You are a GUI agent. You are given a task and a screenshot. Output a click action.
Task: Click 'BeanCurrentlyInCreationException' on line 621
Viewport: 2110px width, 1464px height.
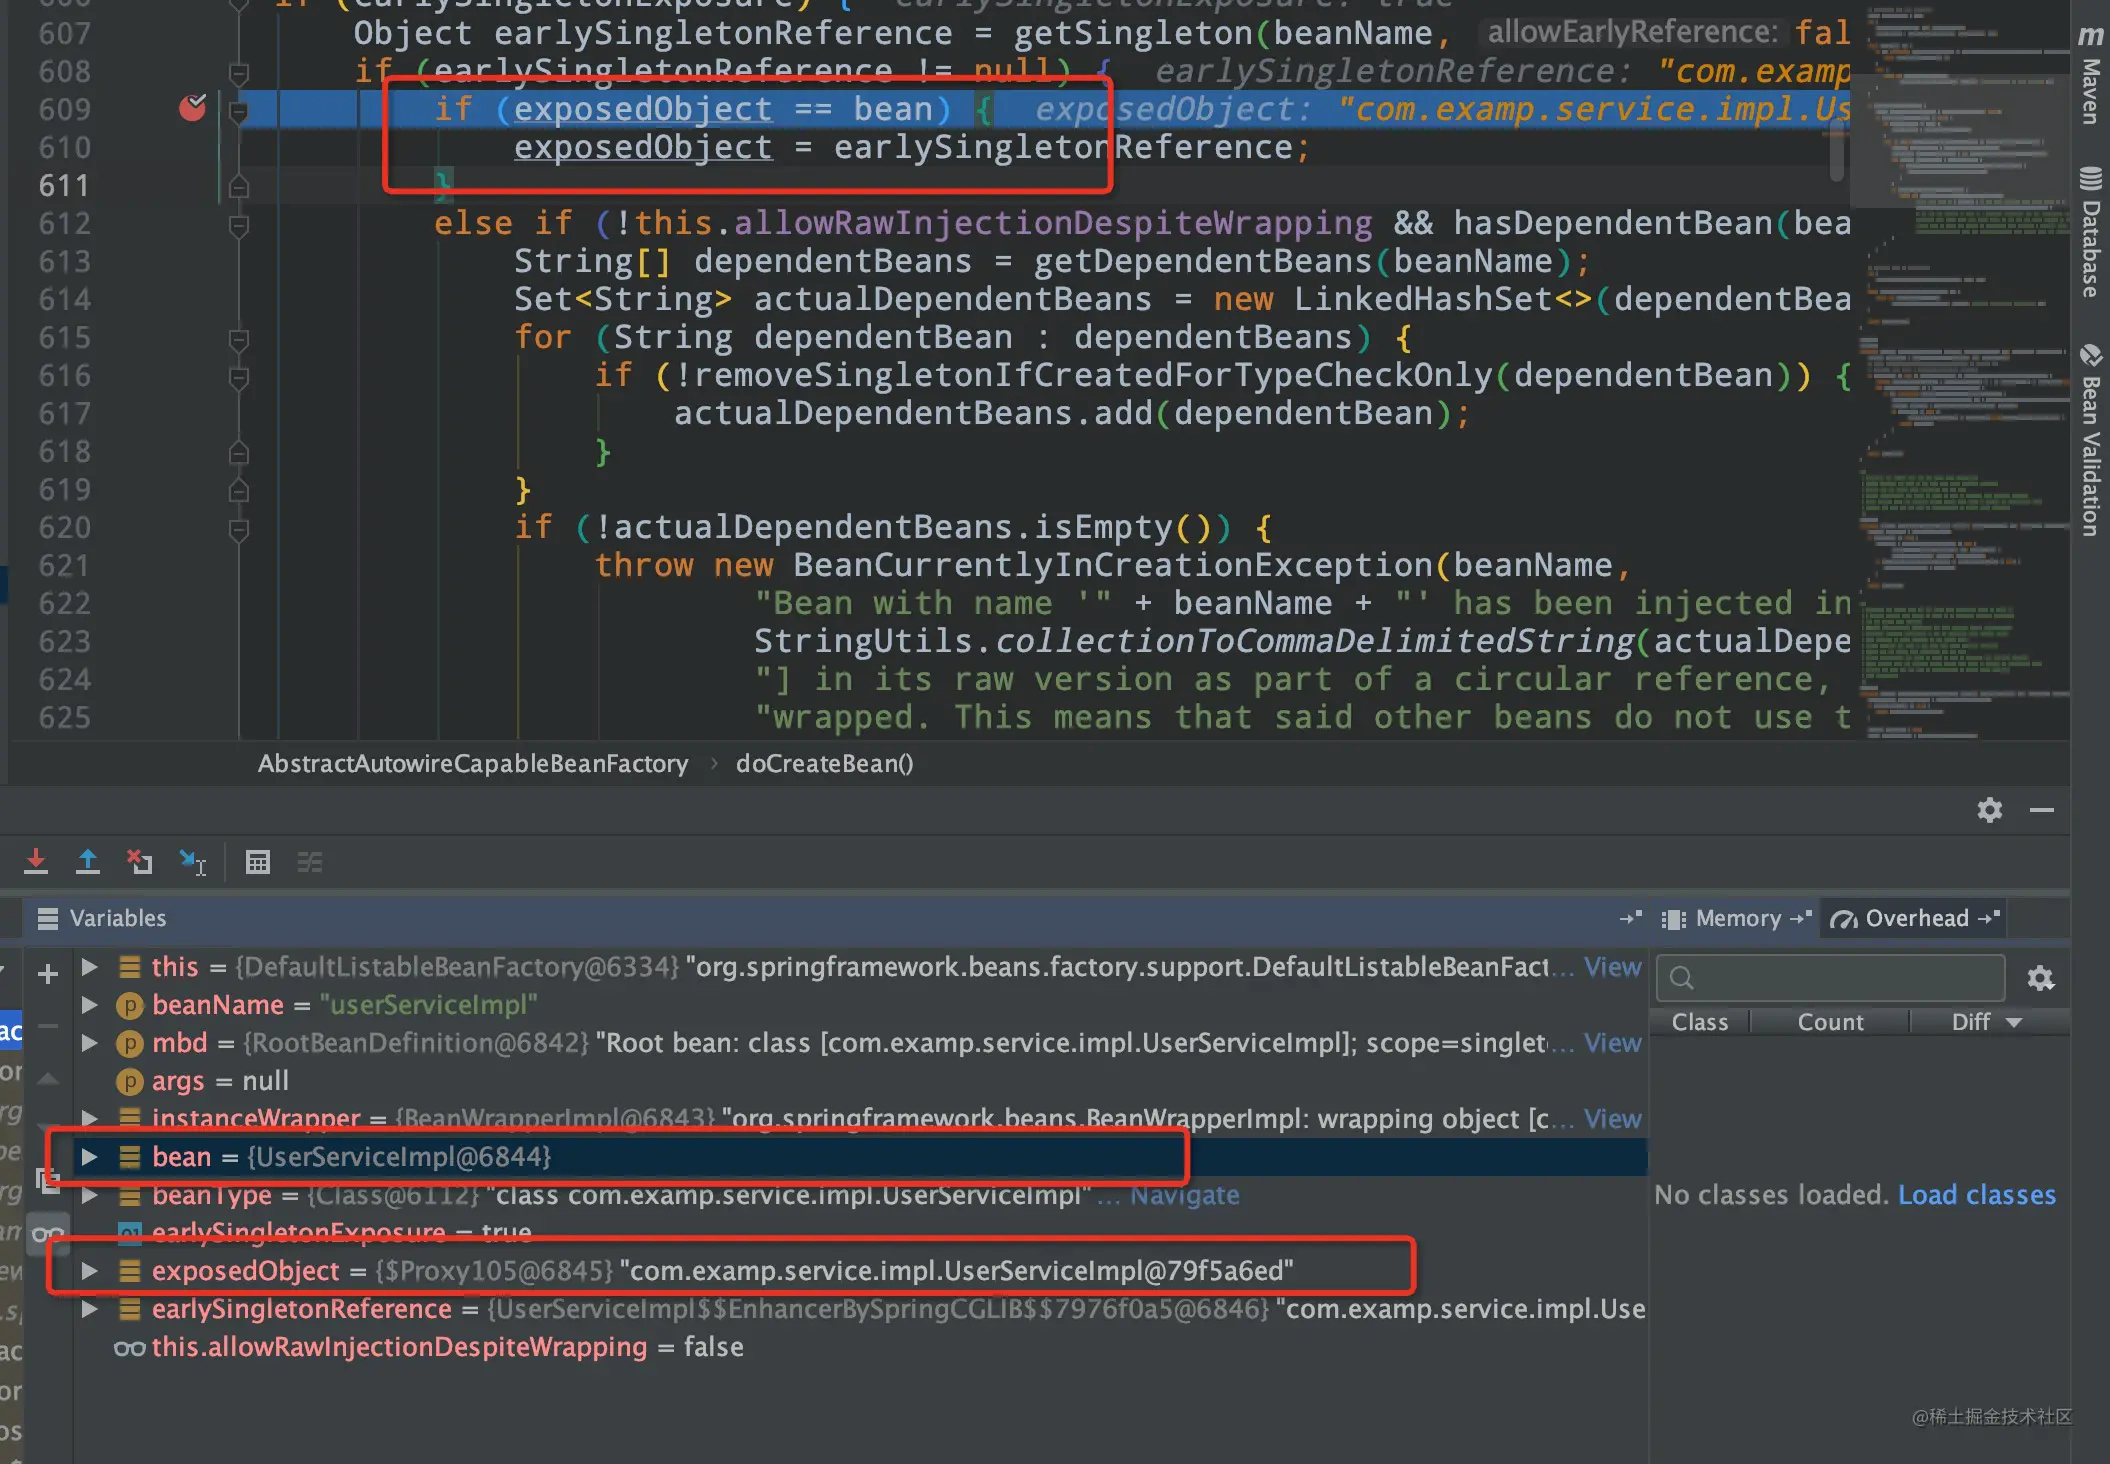pyautogui.click(x=1113, y=566)
